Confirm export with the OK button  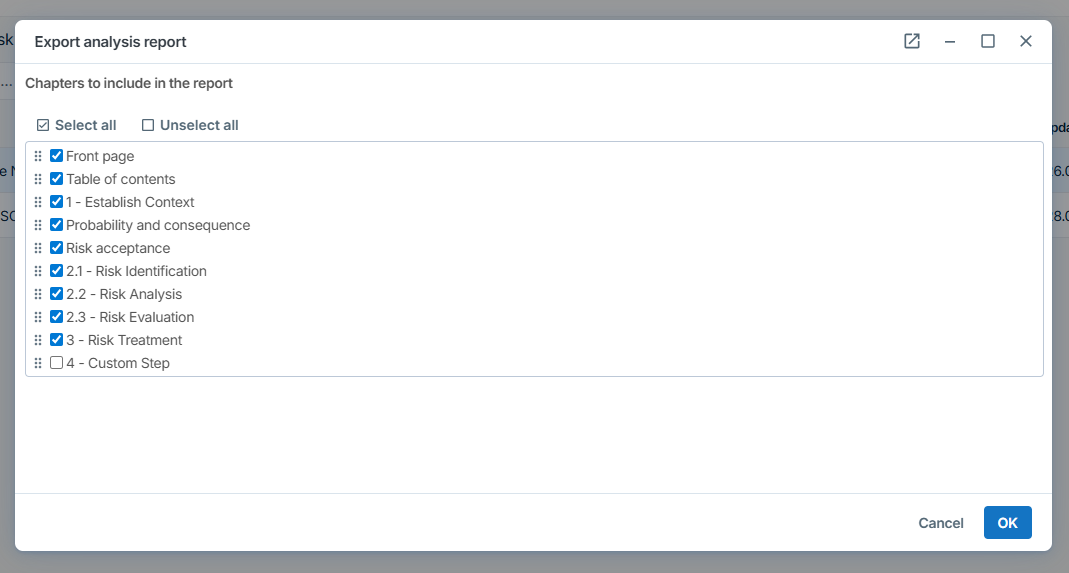click(x=1007, y=523)
